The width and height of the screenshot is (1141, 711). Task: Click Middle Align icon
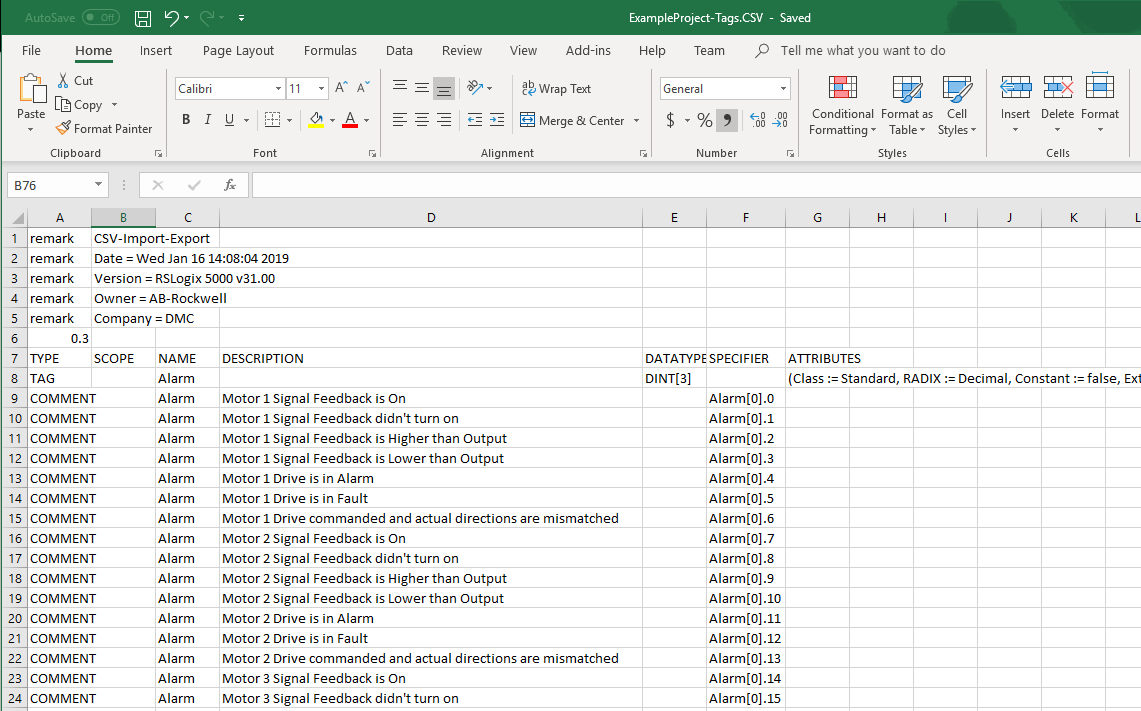point(421,88)
